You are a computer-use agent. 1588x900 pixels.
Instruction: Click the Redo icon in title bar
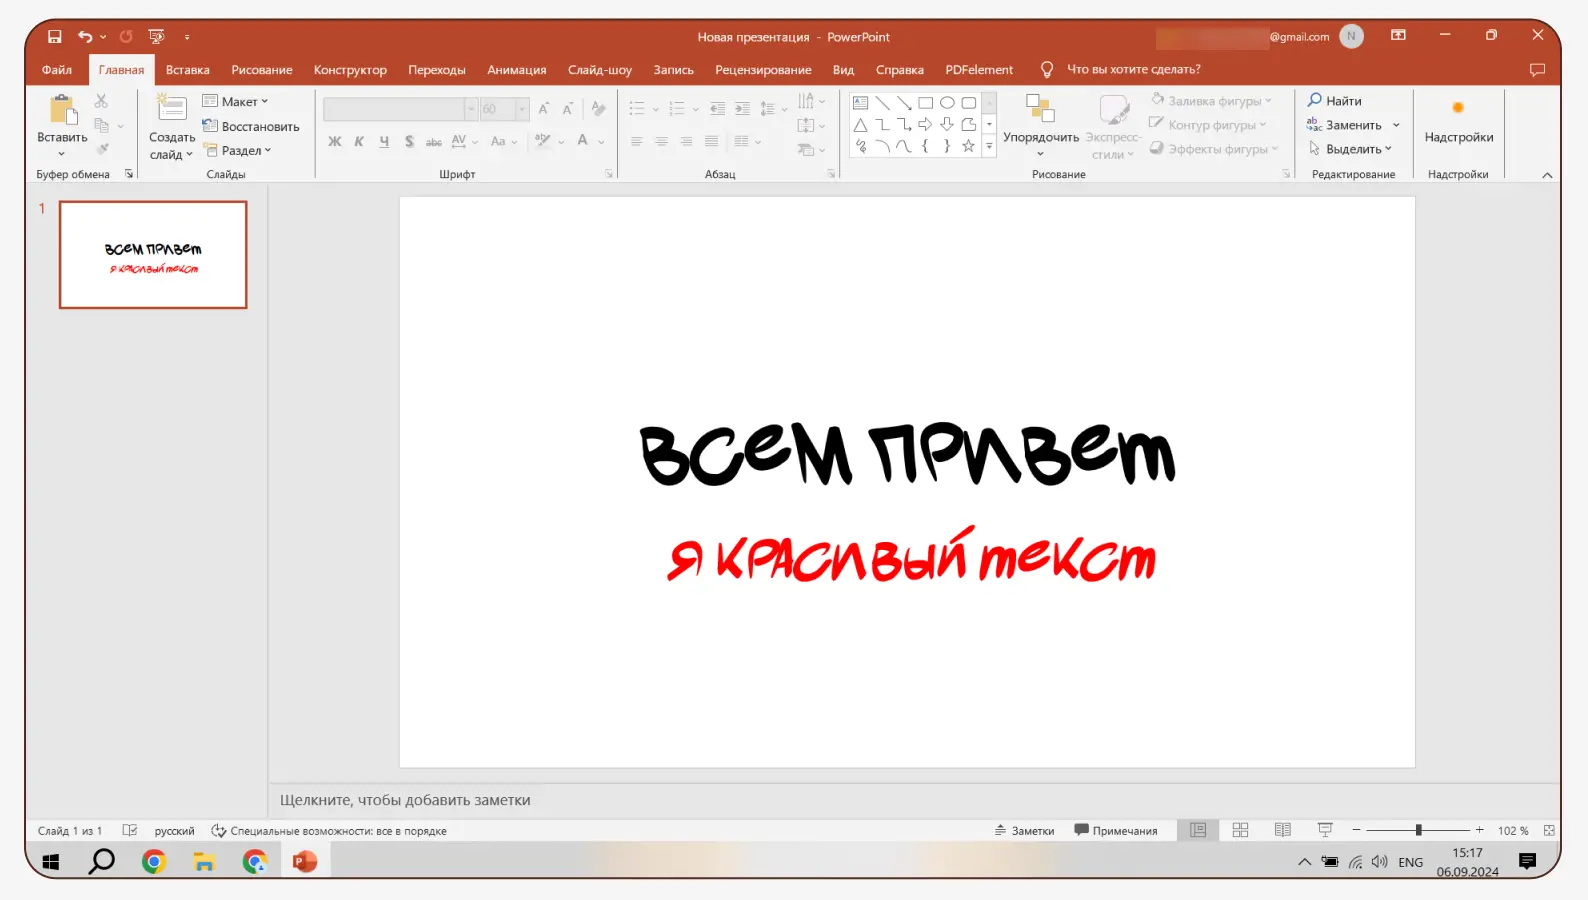point(126,37)
